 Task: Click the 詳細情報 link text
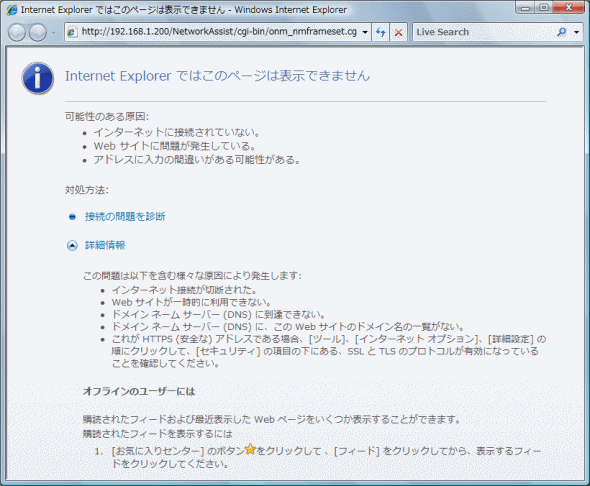(x=105, y=245)
